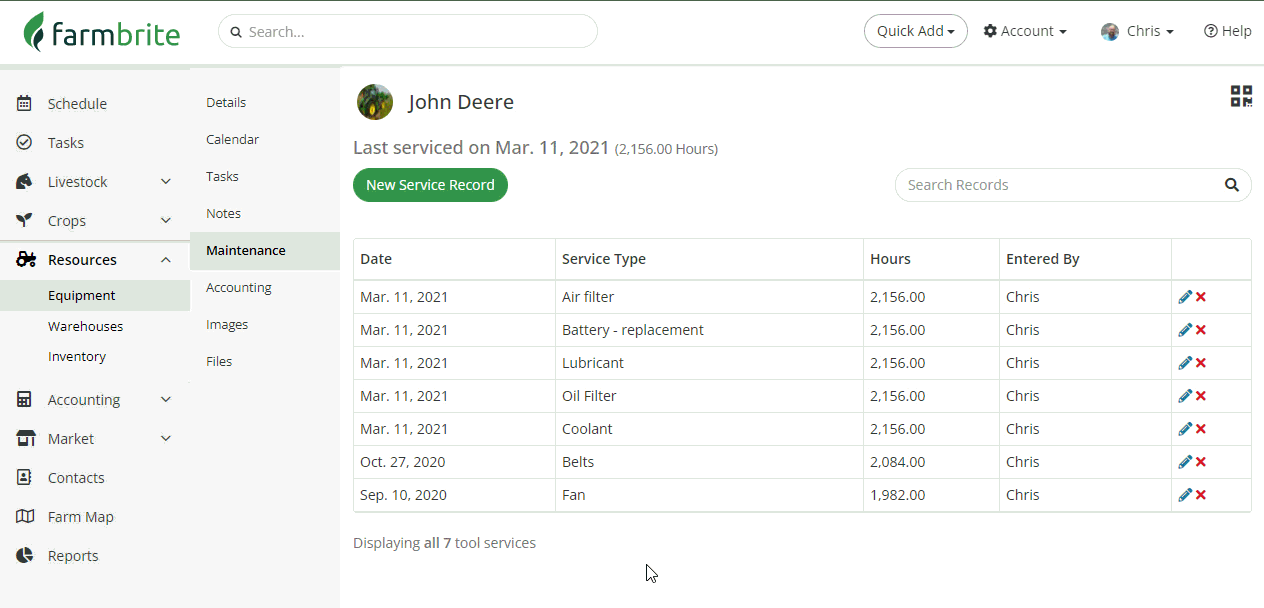Open the Images tab
This screenshot has width=1264, height=608.
[x=227, y=325]
